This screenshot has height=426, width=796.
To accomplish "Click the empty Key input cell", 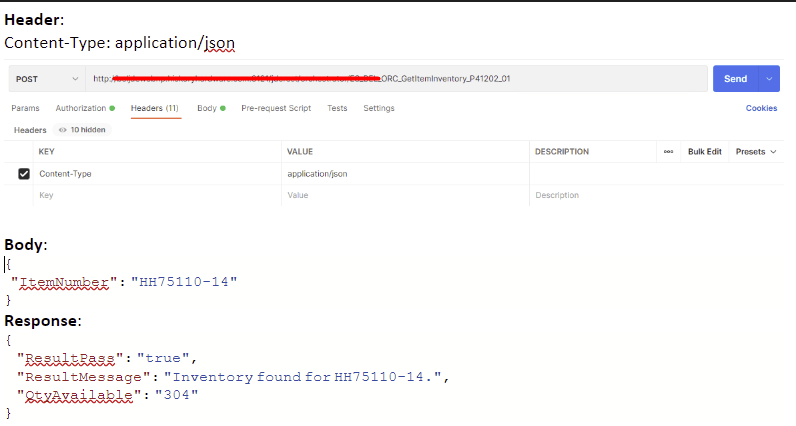I will (150, 196).
